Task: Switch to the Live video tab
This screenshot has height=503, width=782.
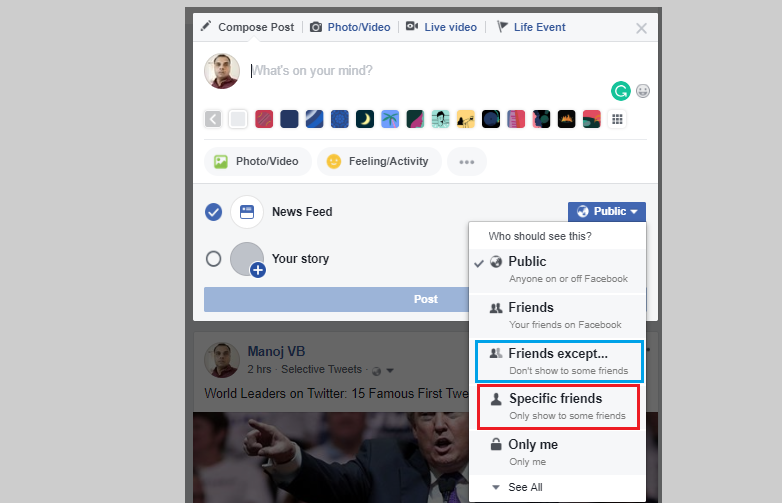Action: tap(441, 27)
